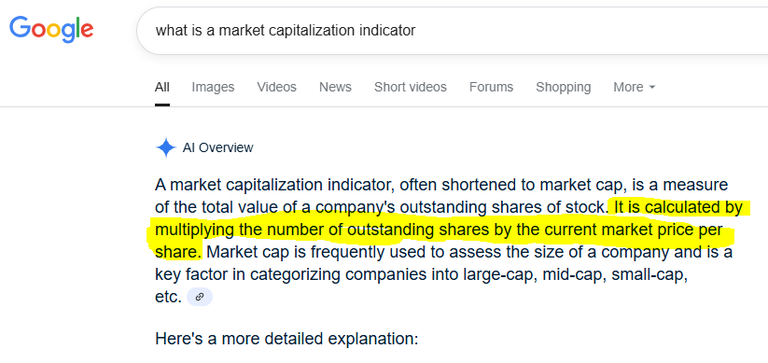
Task: Click 'Here's a more detailed explanation' text
Action: (x=287, y=339)
